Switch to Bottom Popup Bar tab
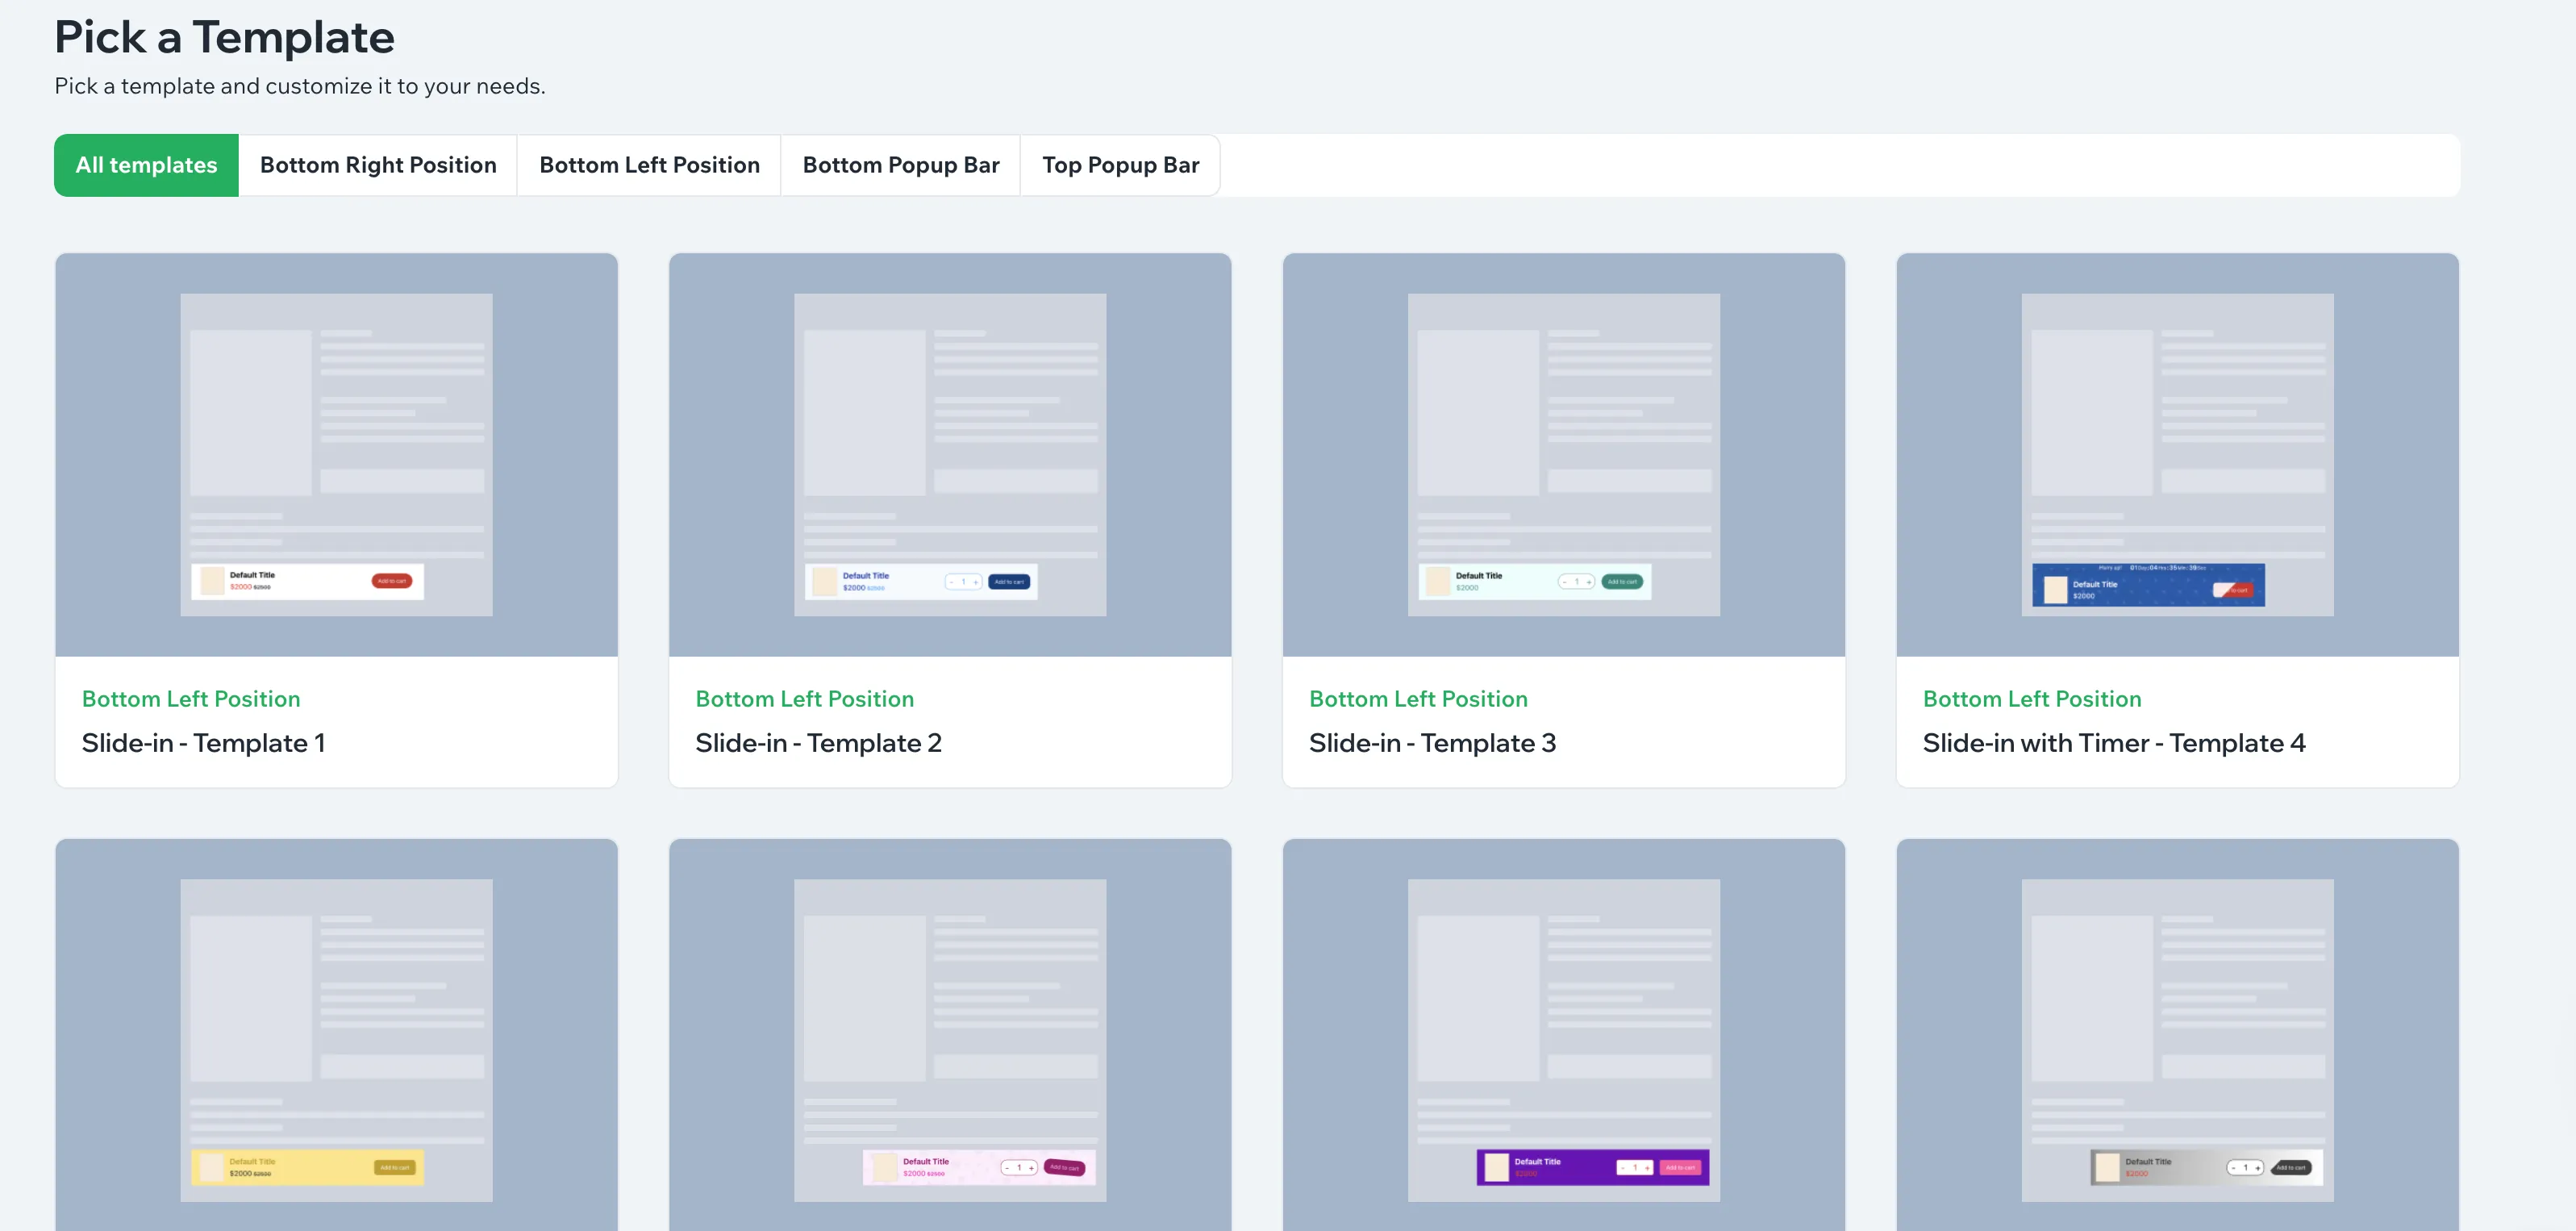Viewport: 2576px width, 1231px height. 900,165
